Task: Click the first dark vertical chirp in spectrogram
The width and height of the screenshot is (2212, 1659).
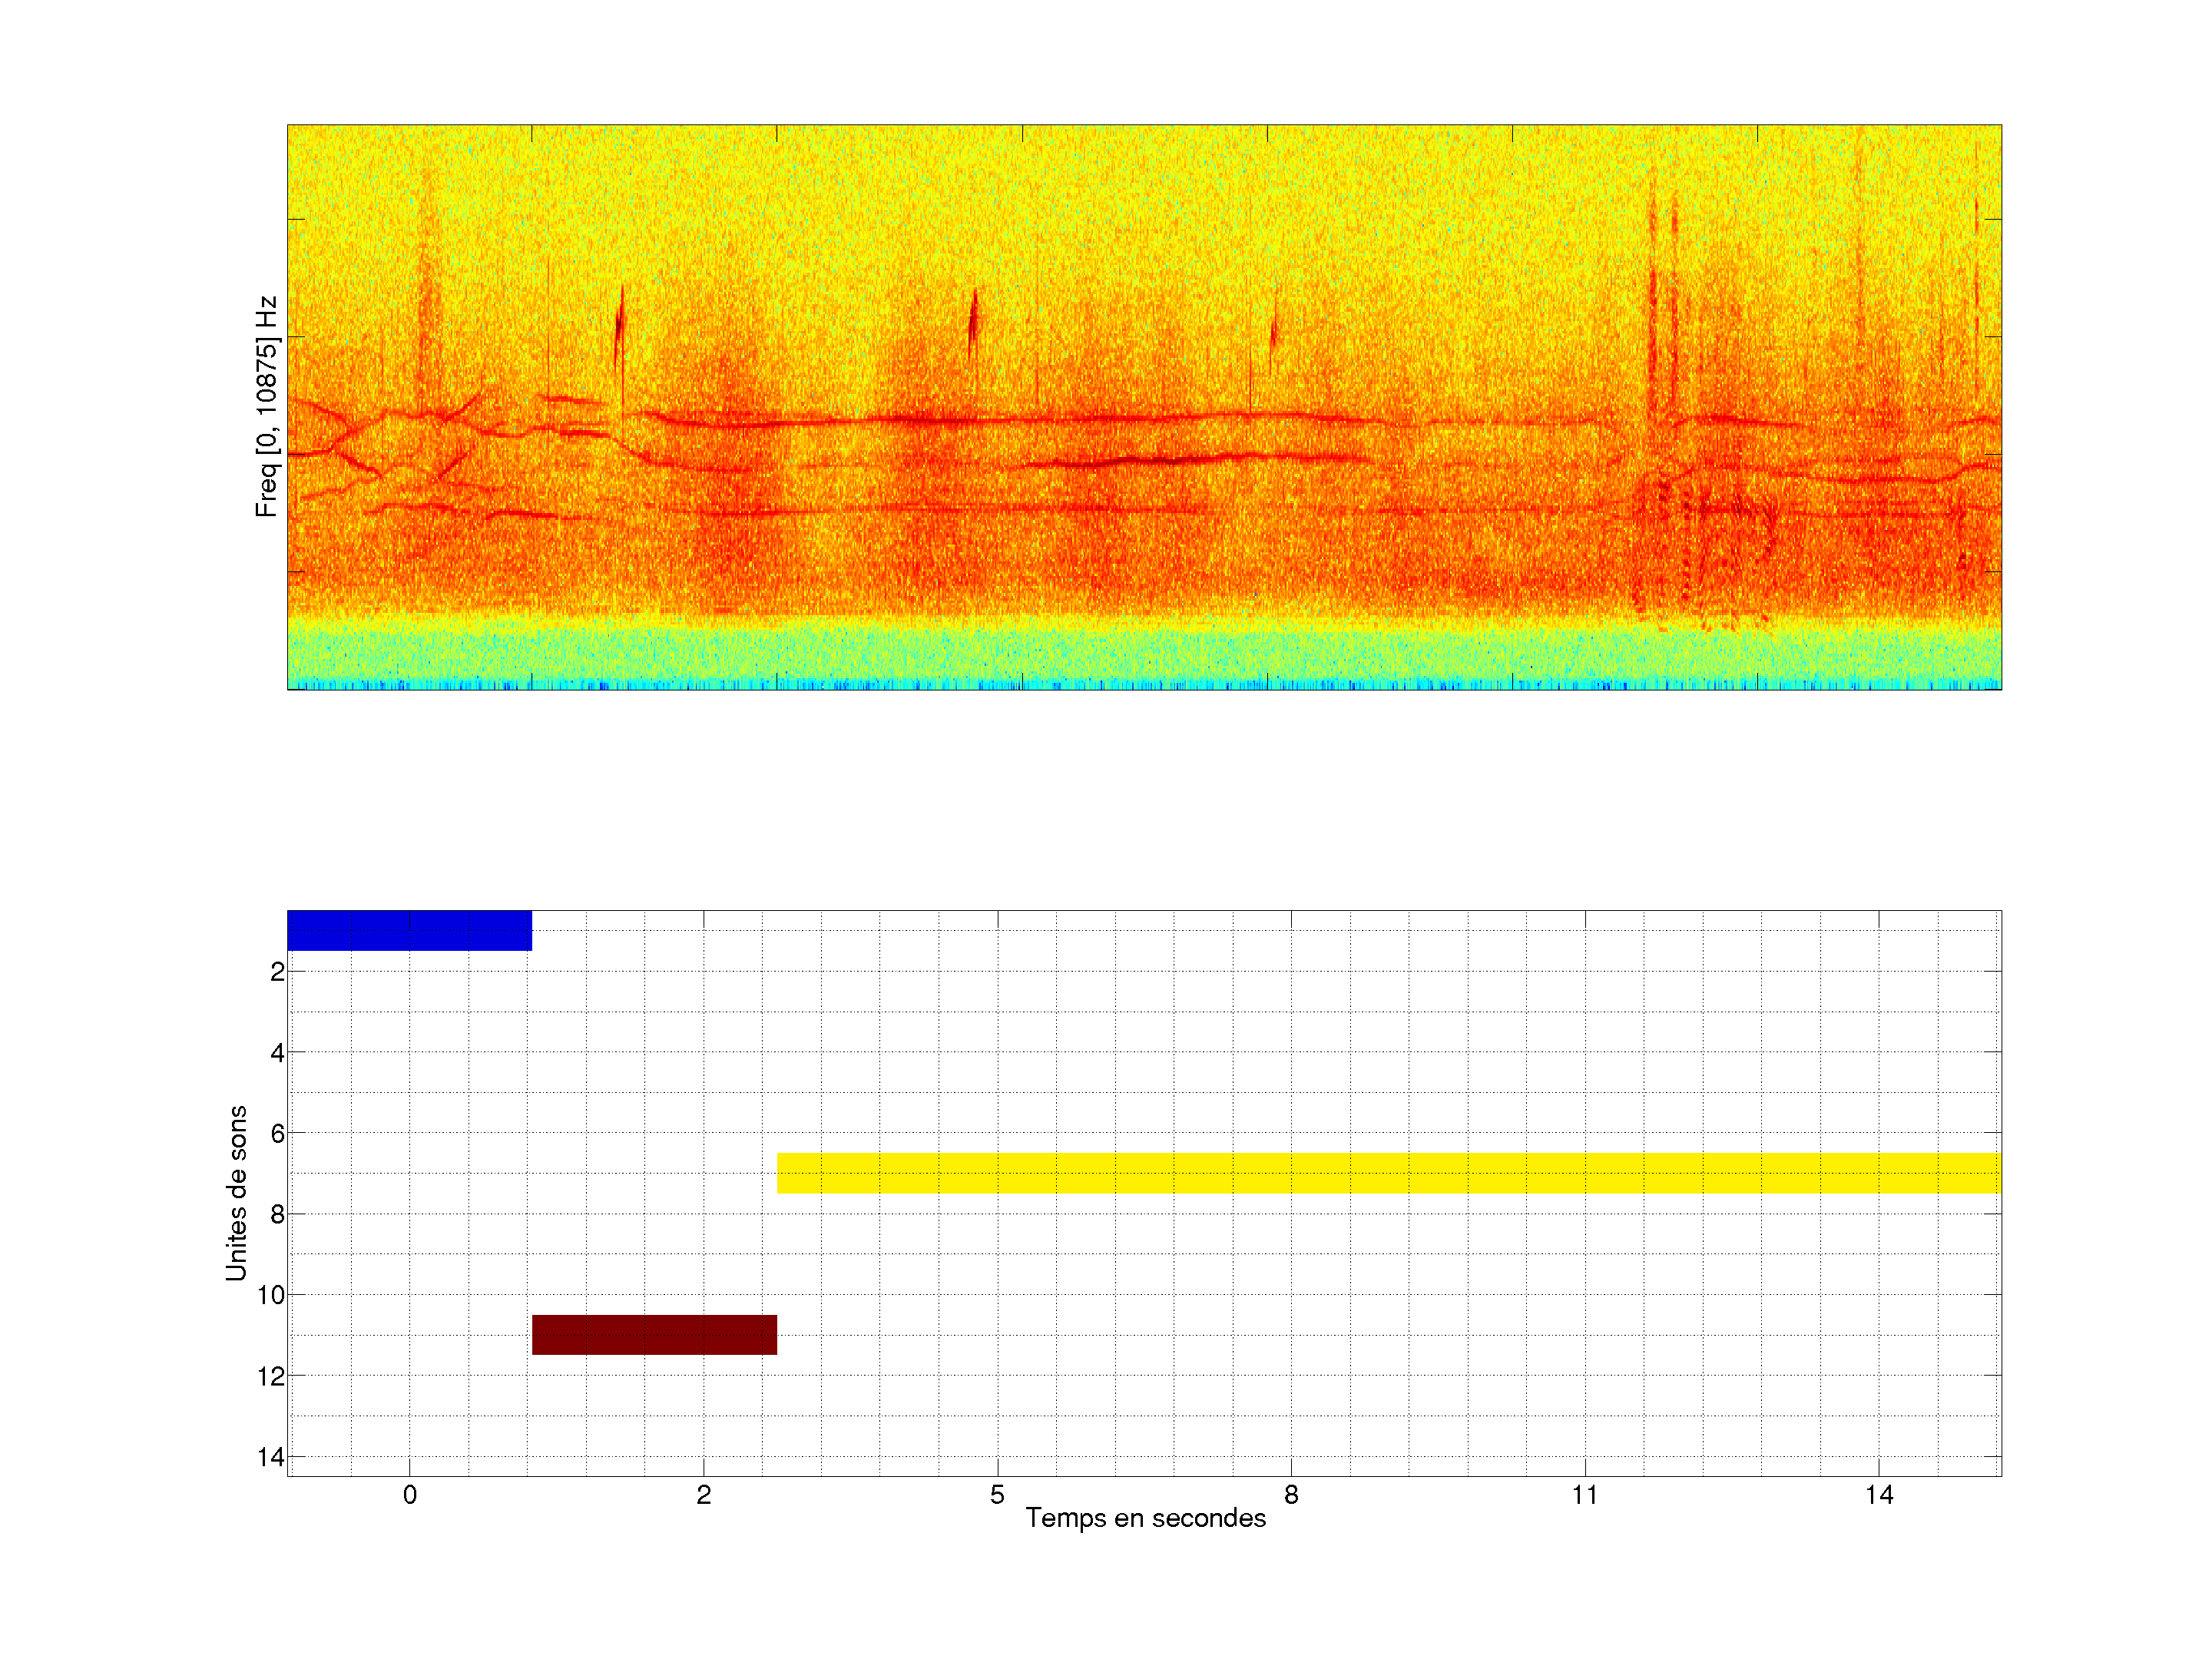Action: tap(620, 325)
